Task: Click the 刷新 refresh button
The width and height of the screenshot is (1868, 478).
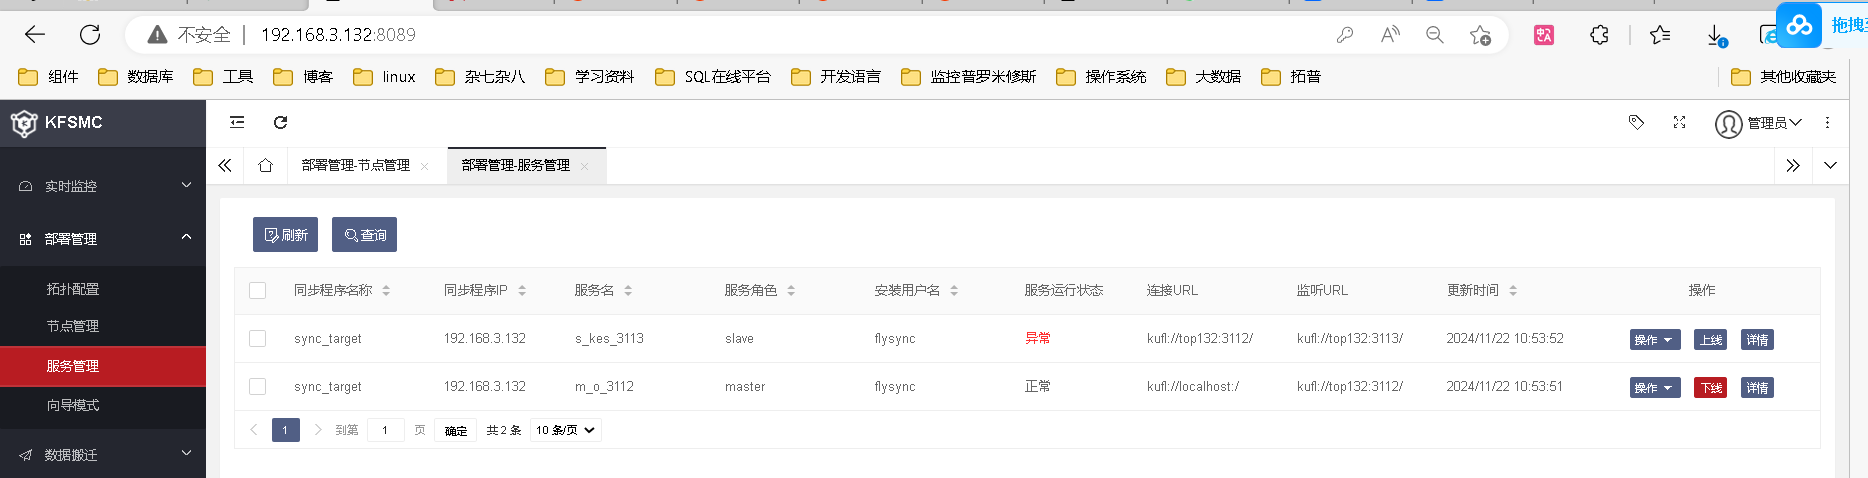Action: pos(285,235)
